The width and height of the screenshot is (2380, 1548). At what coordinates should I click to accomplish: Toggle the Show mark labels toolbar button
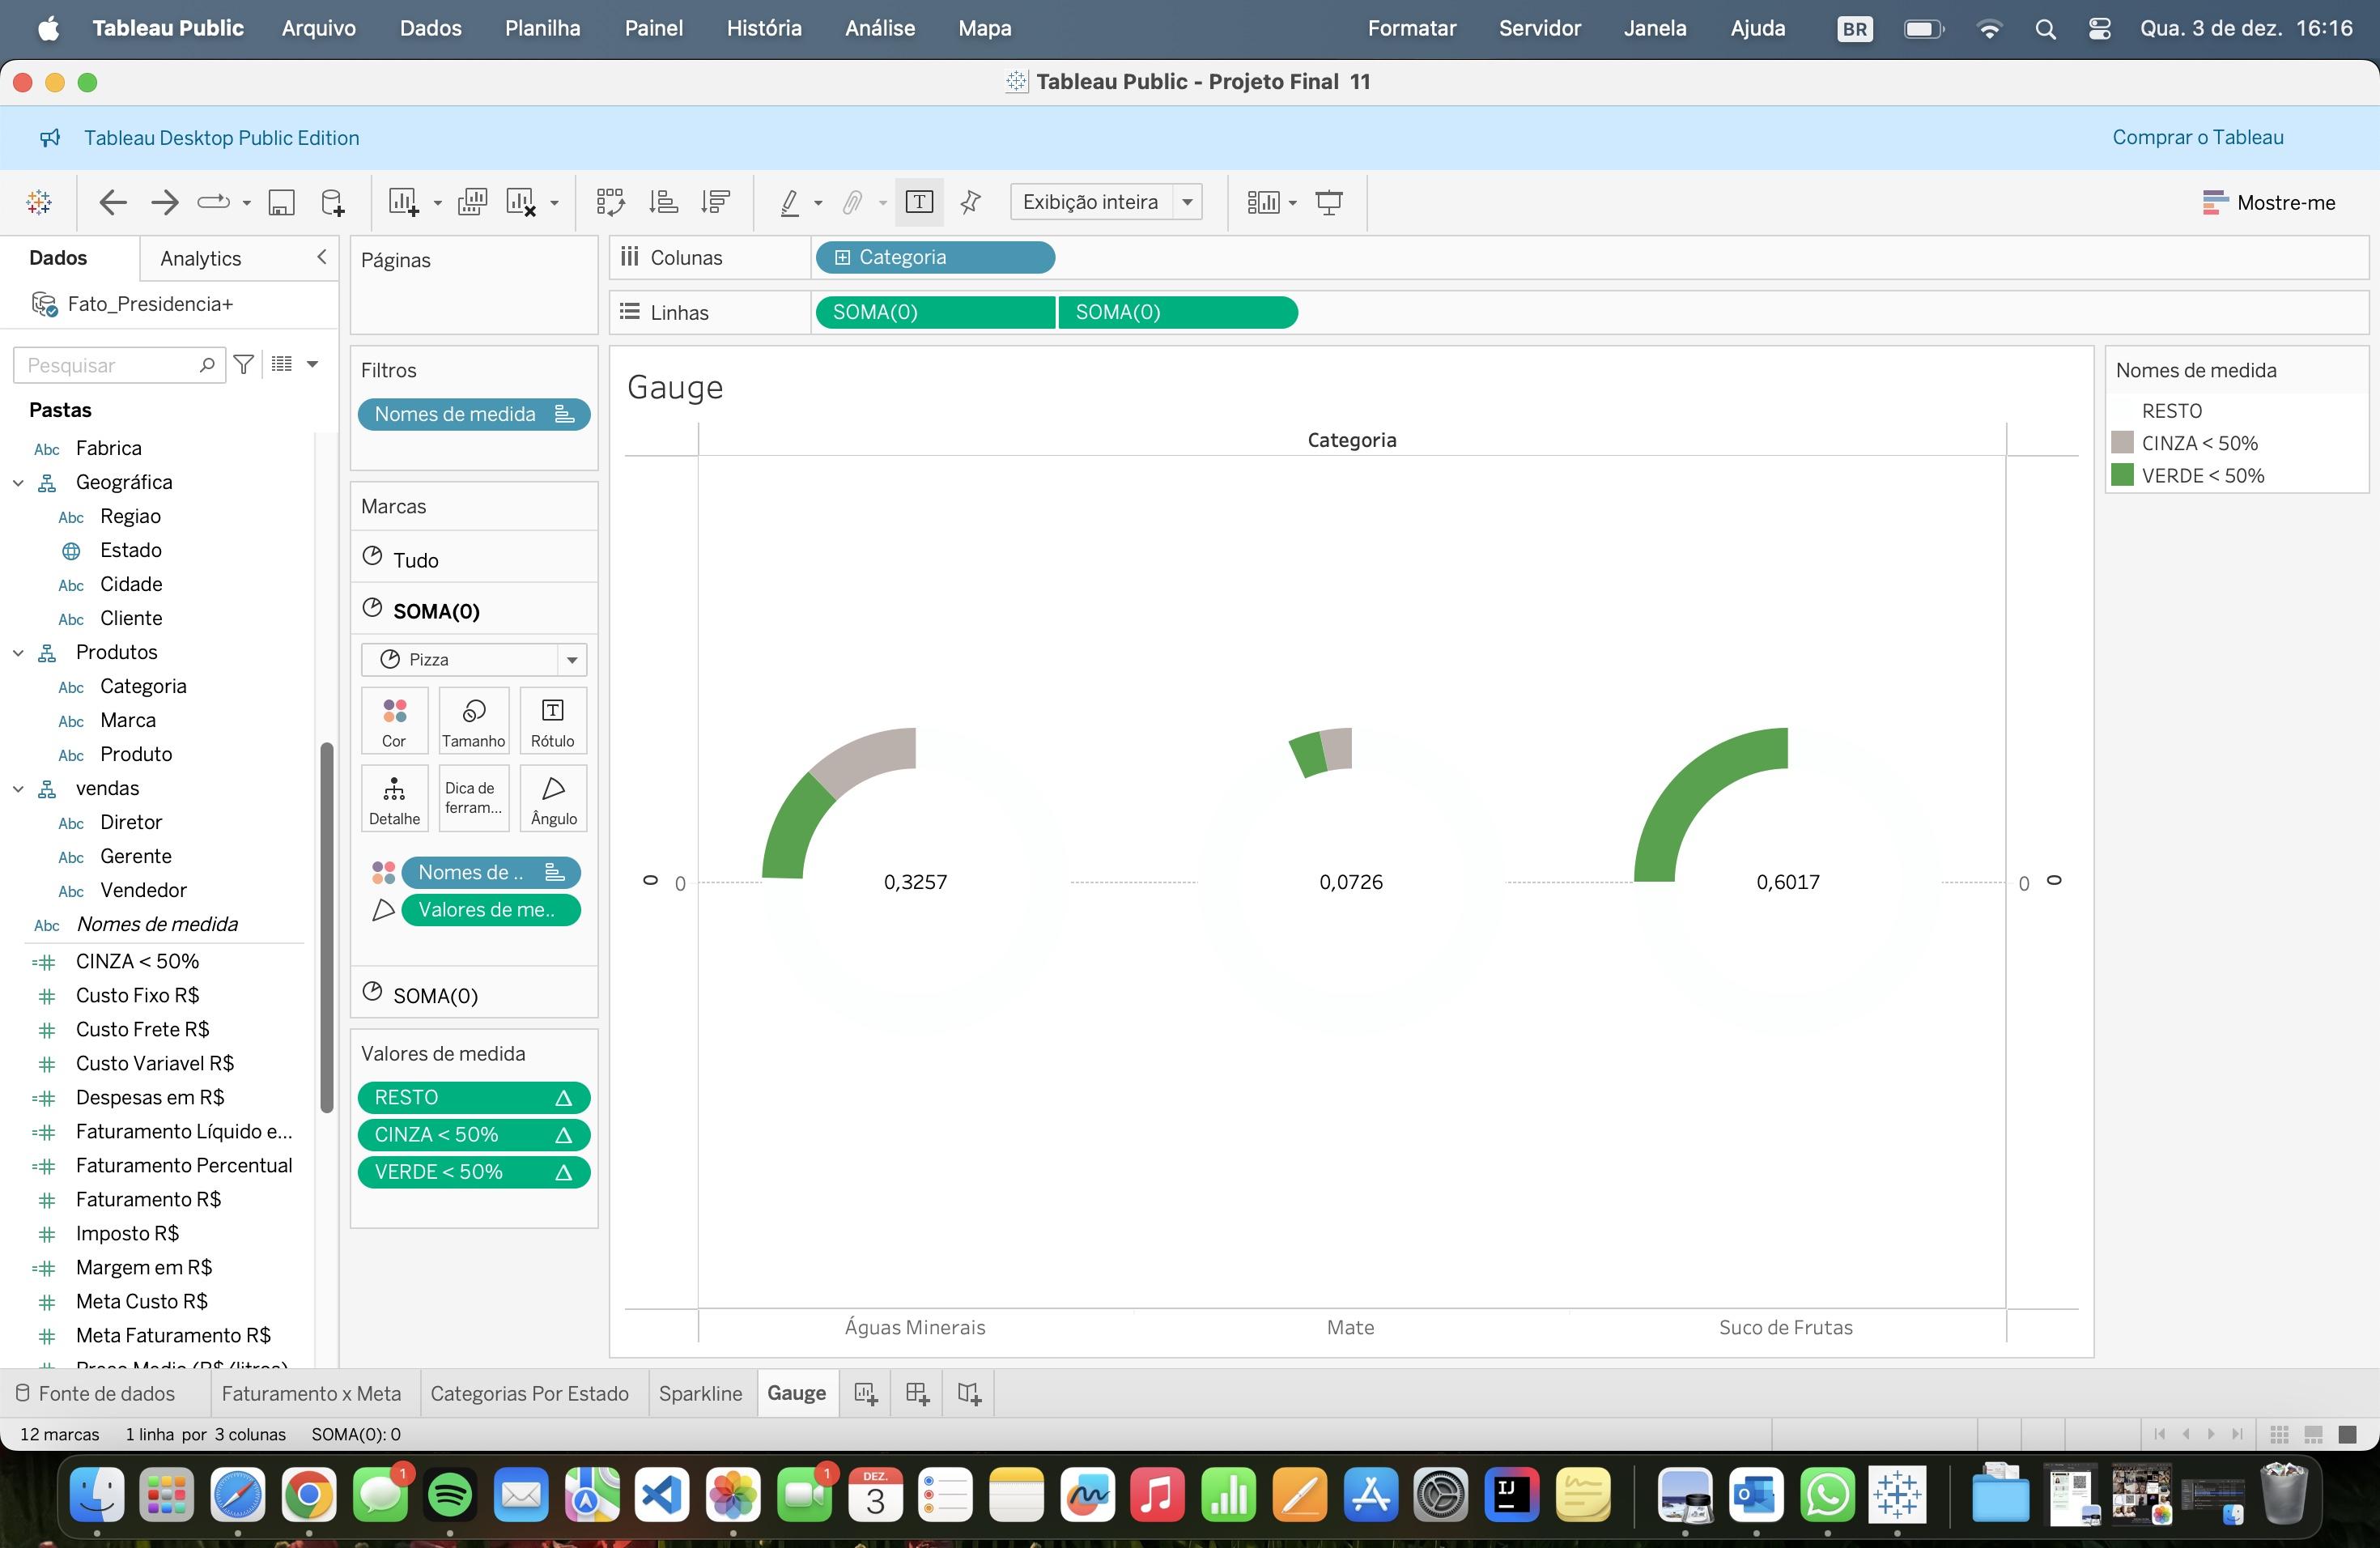[919, 203]
